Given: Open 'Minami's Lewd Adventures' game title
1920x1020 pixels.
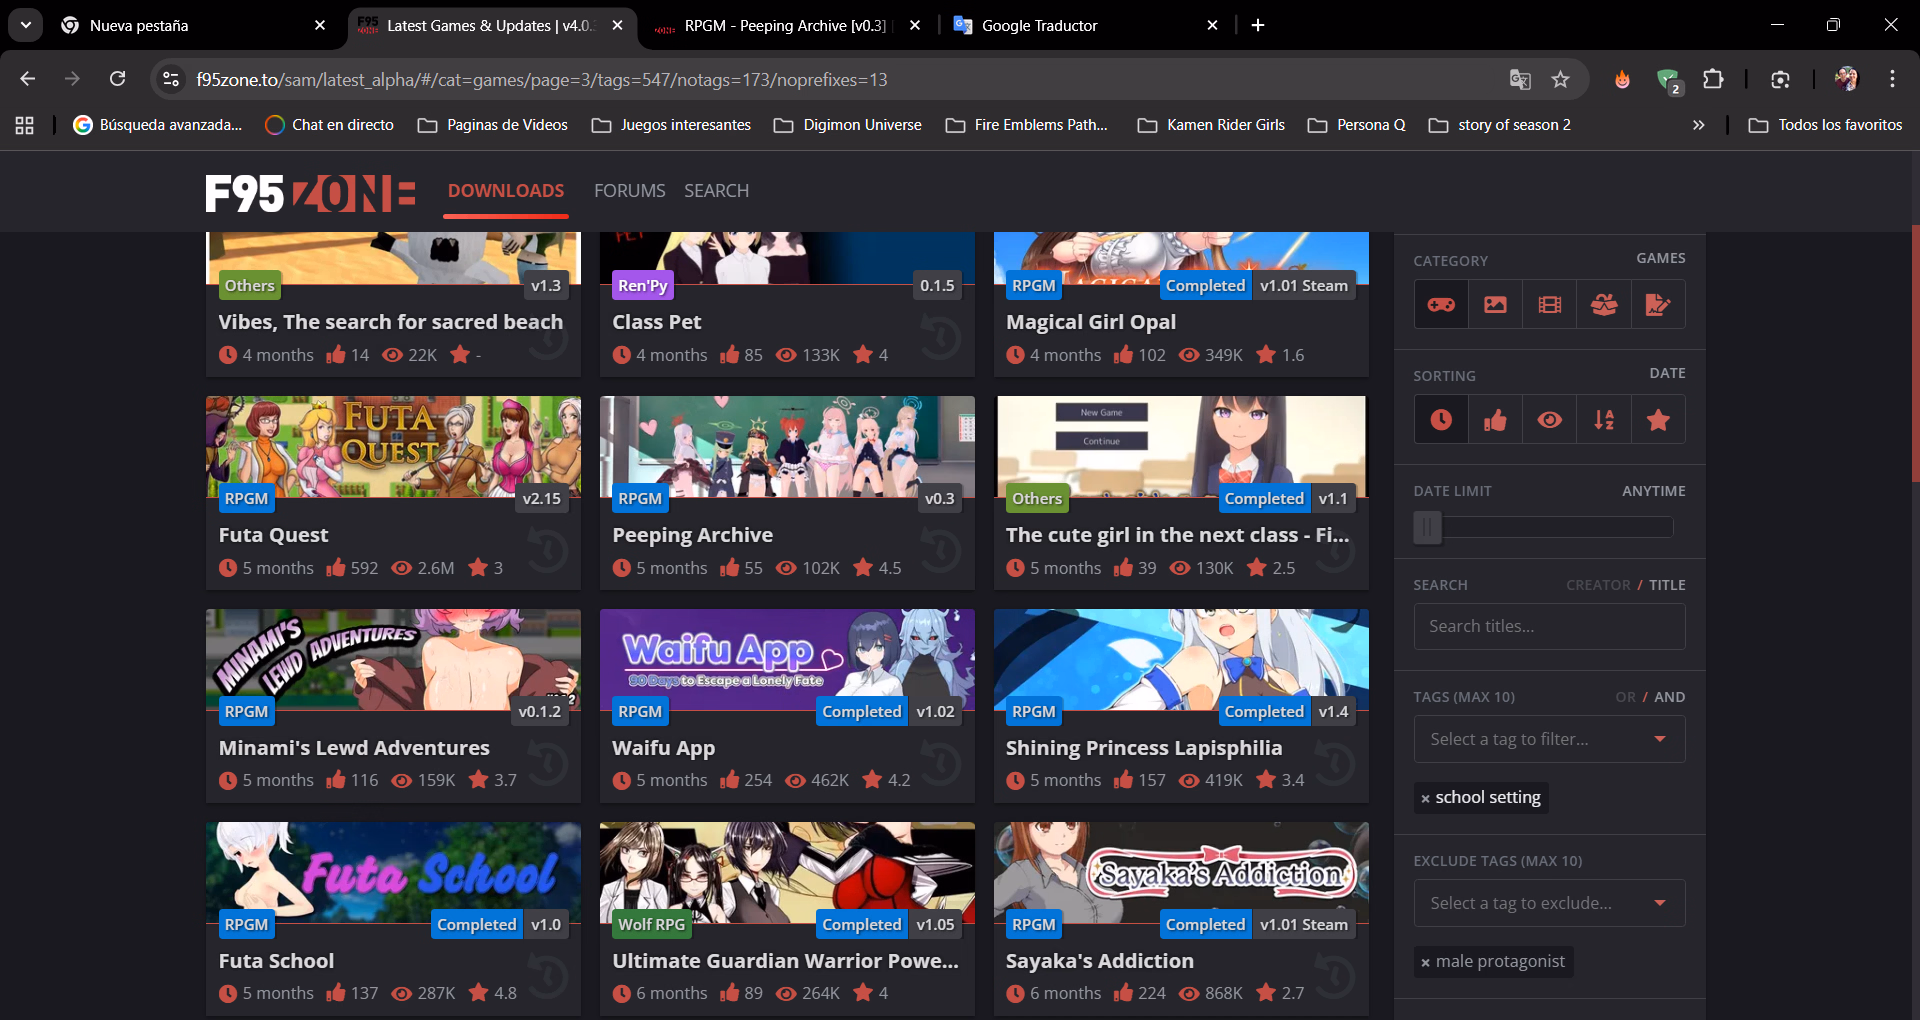Looking at the screenshot, I should point(354,748).
